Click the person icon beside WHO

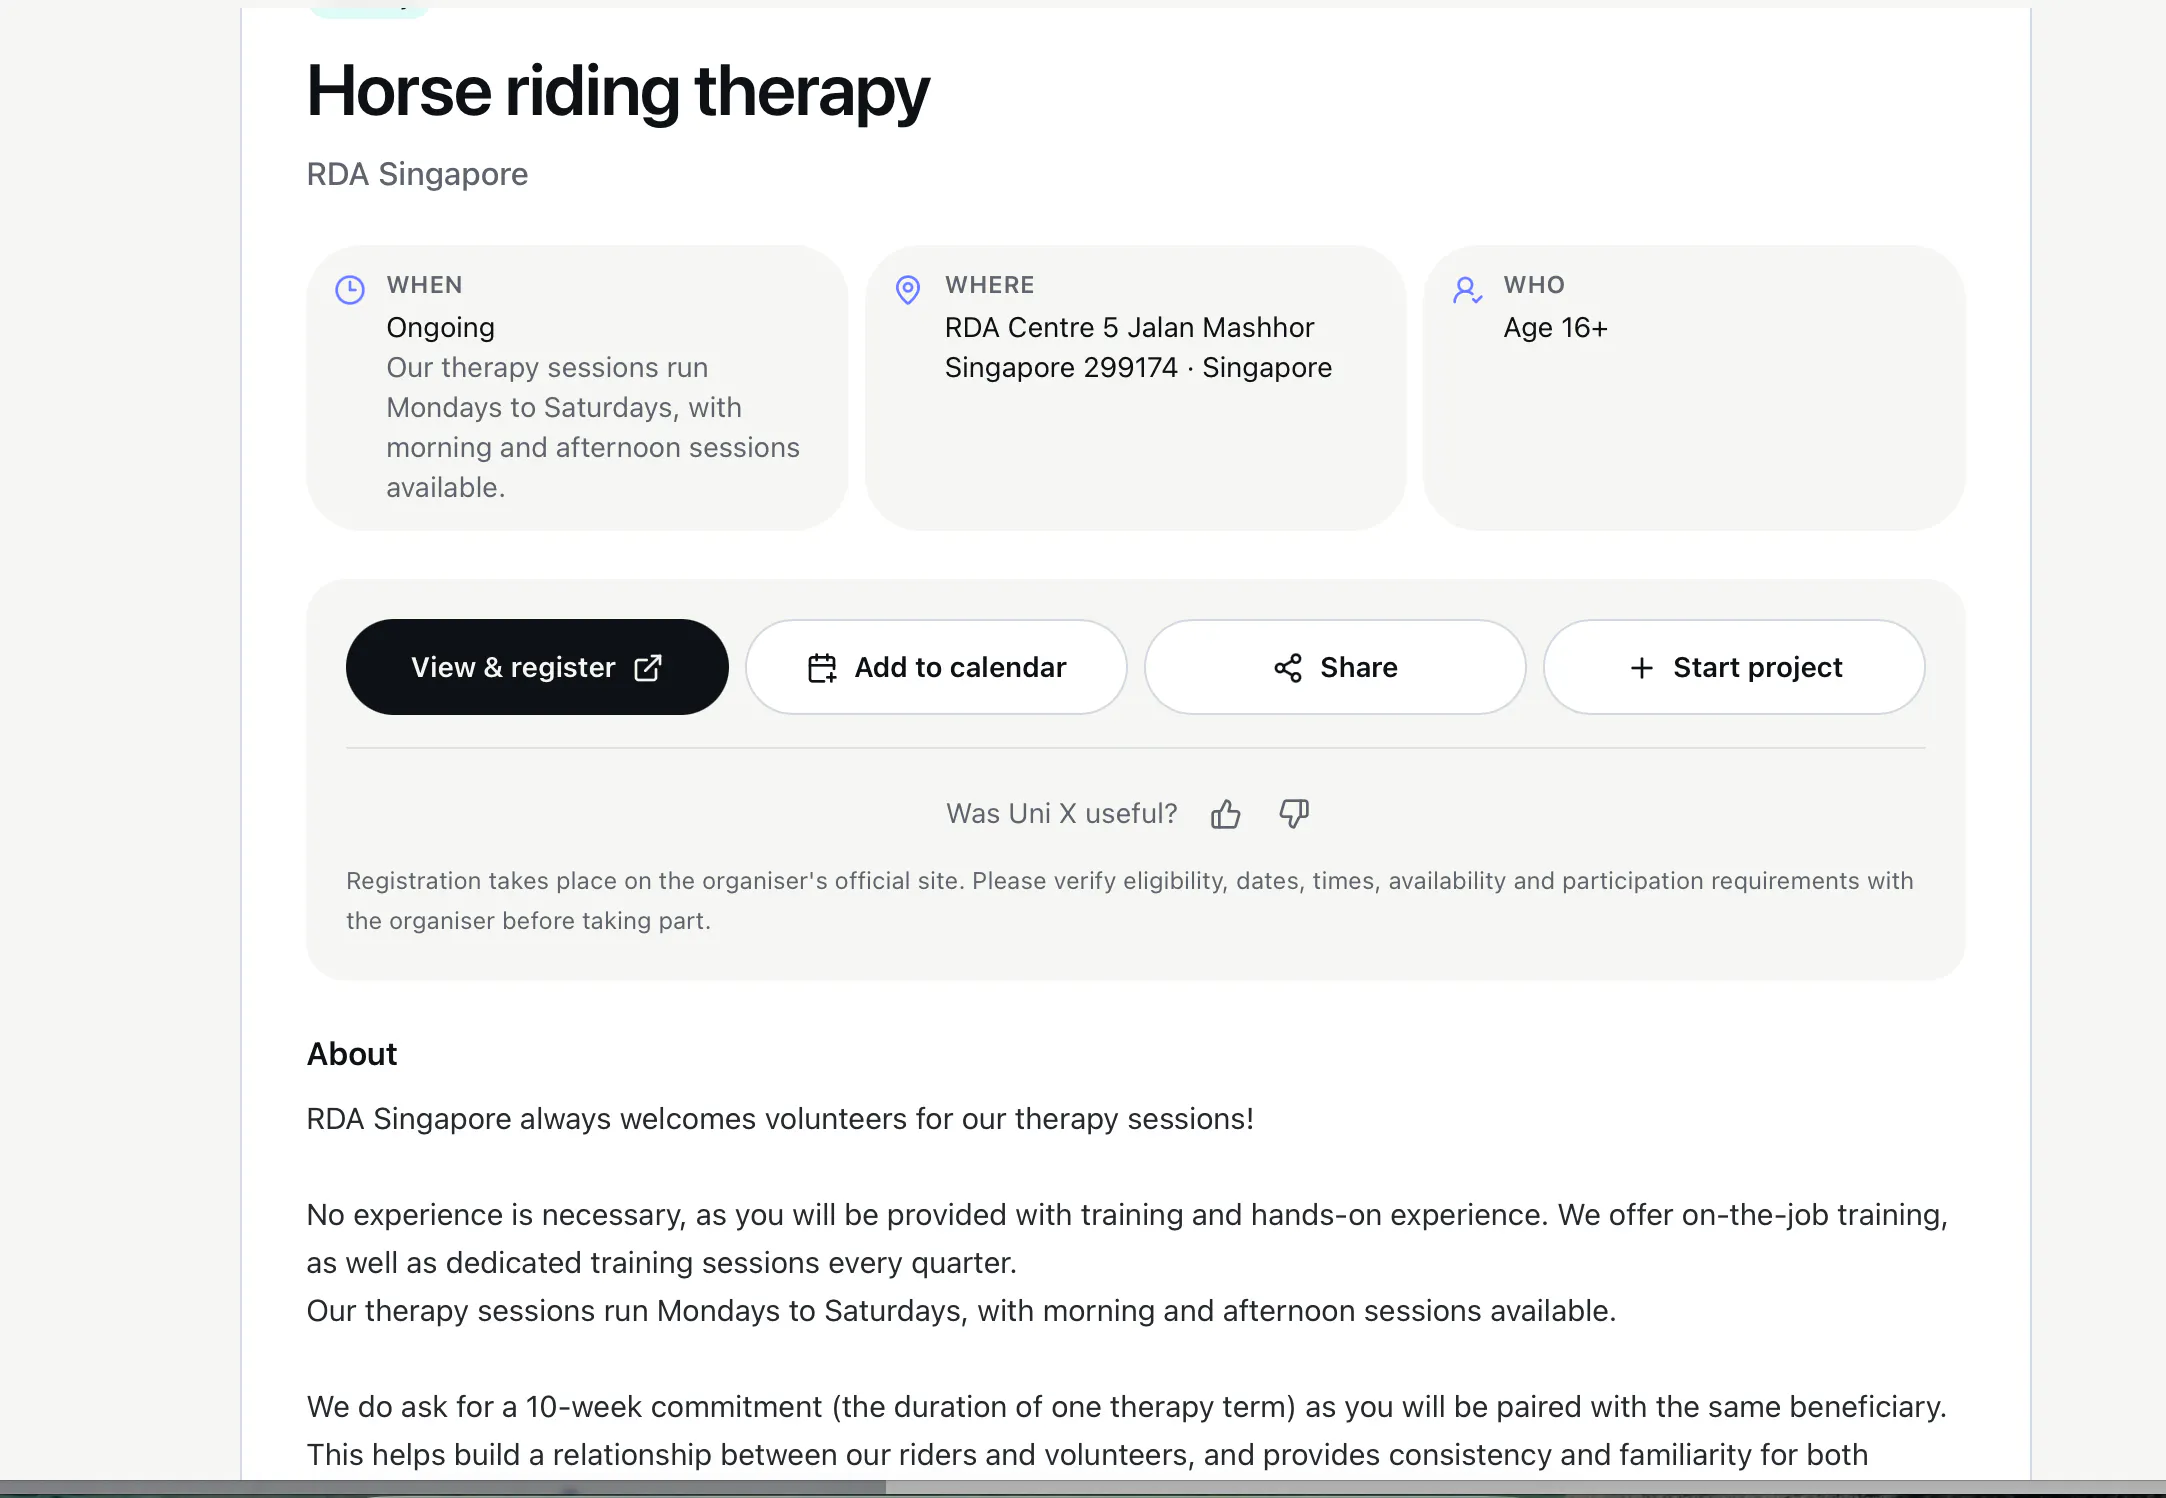click(x=1467, y=290)
